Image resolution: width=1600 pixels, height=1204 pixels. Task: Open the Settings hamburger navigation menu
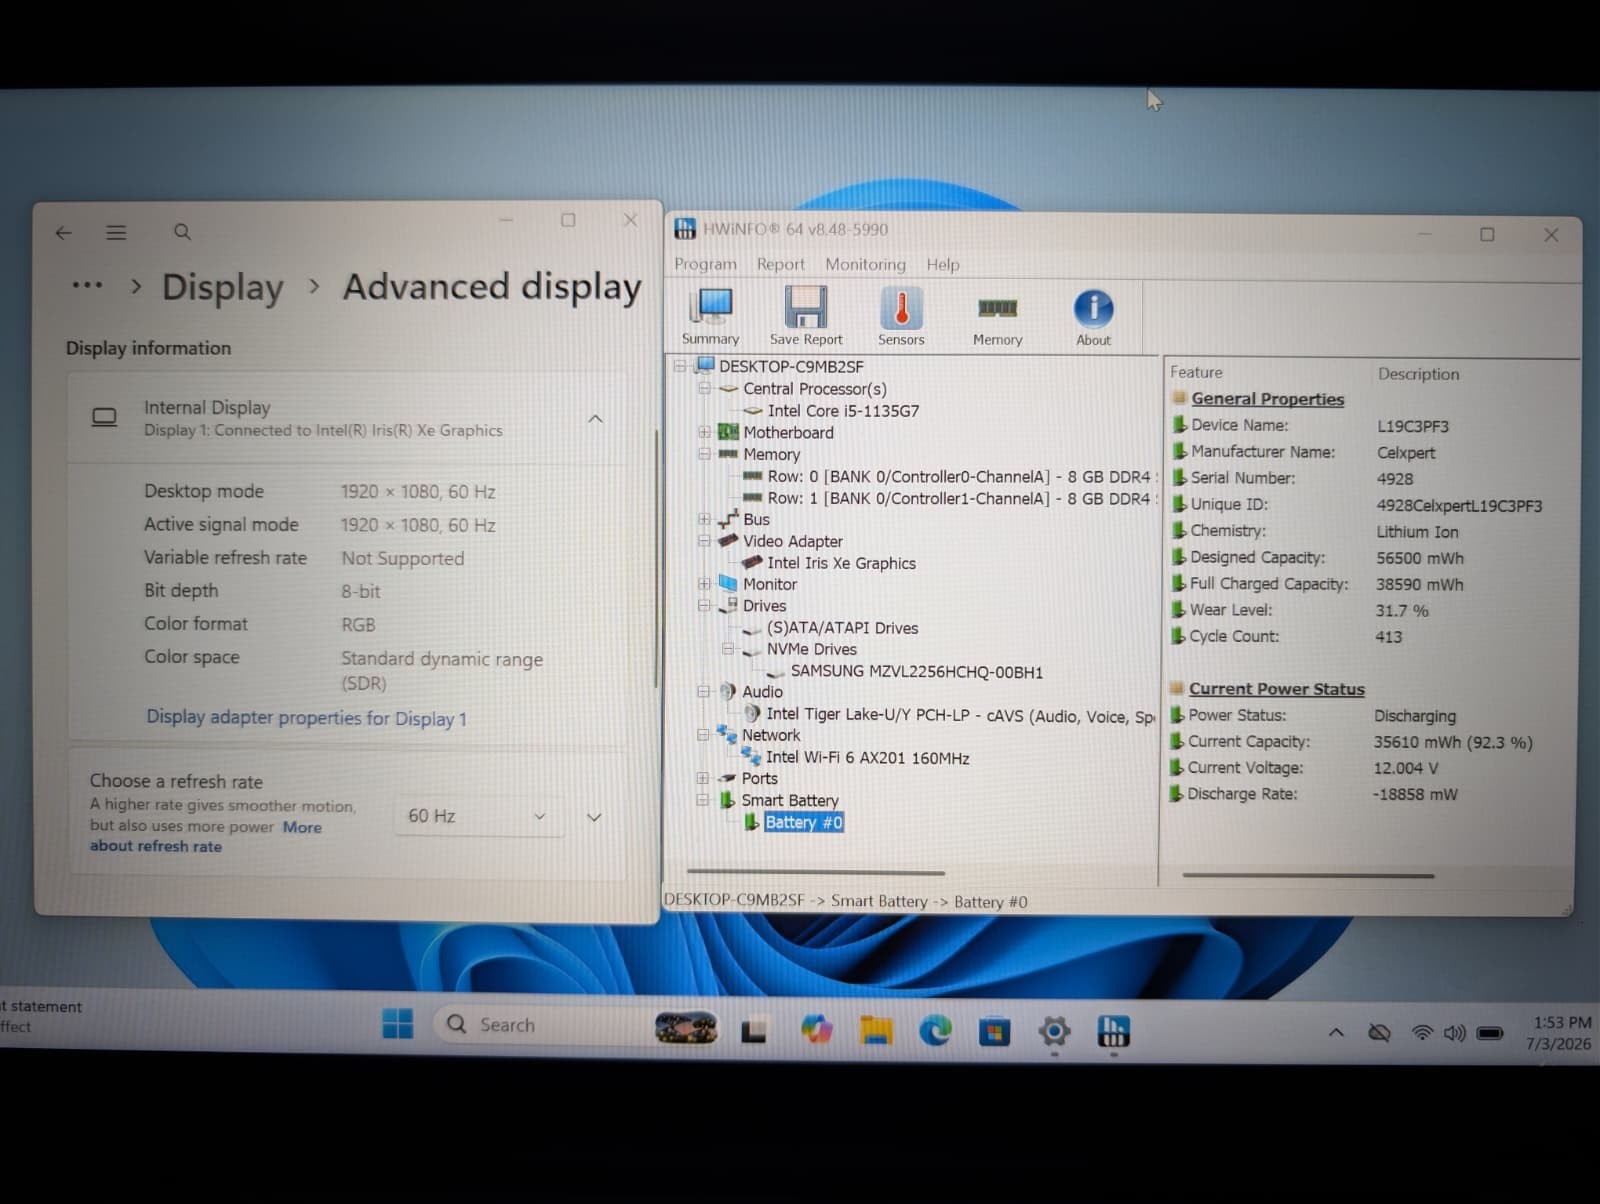(x=116, y=232)
